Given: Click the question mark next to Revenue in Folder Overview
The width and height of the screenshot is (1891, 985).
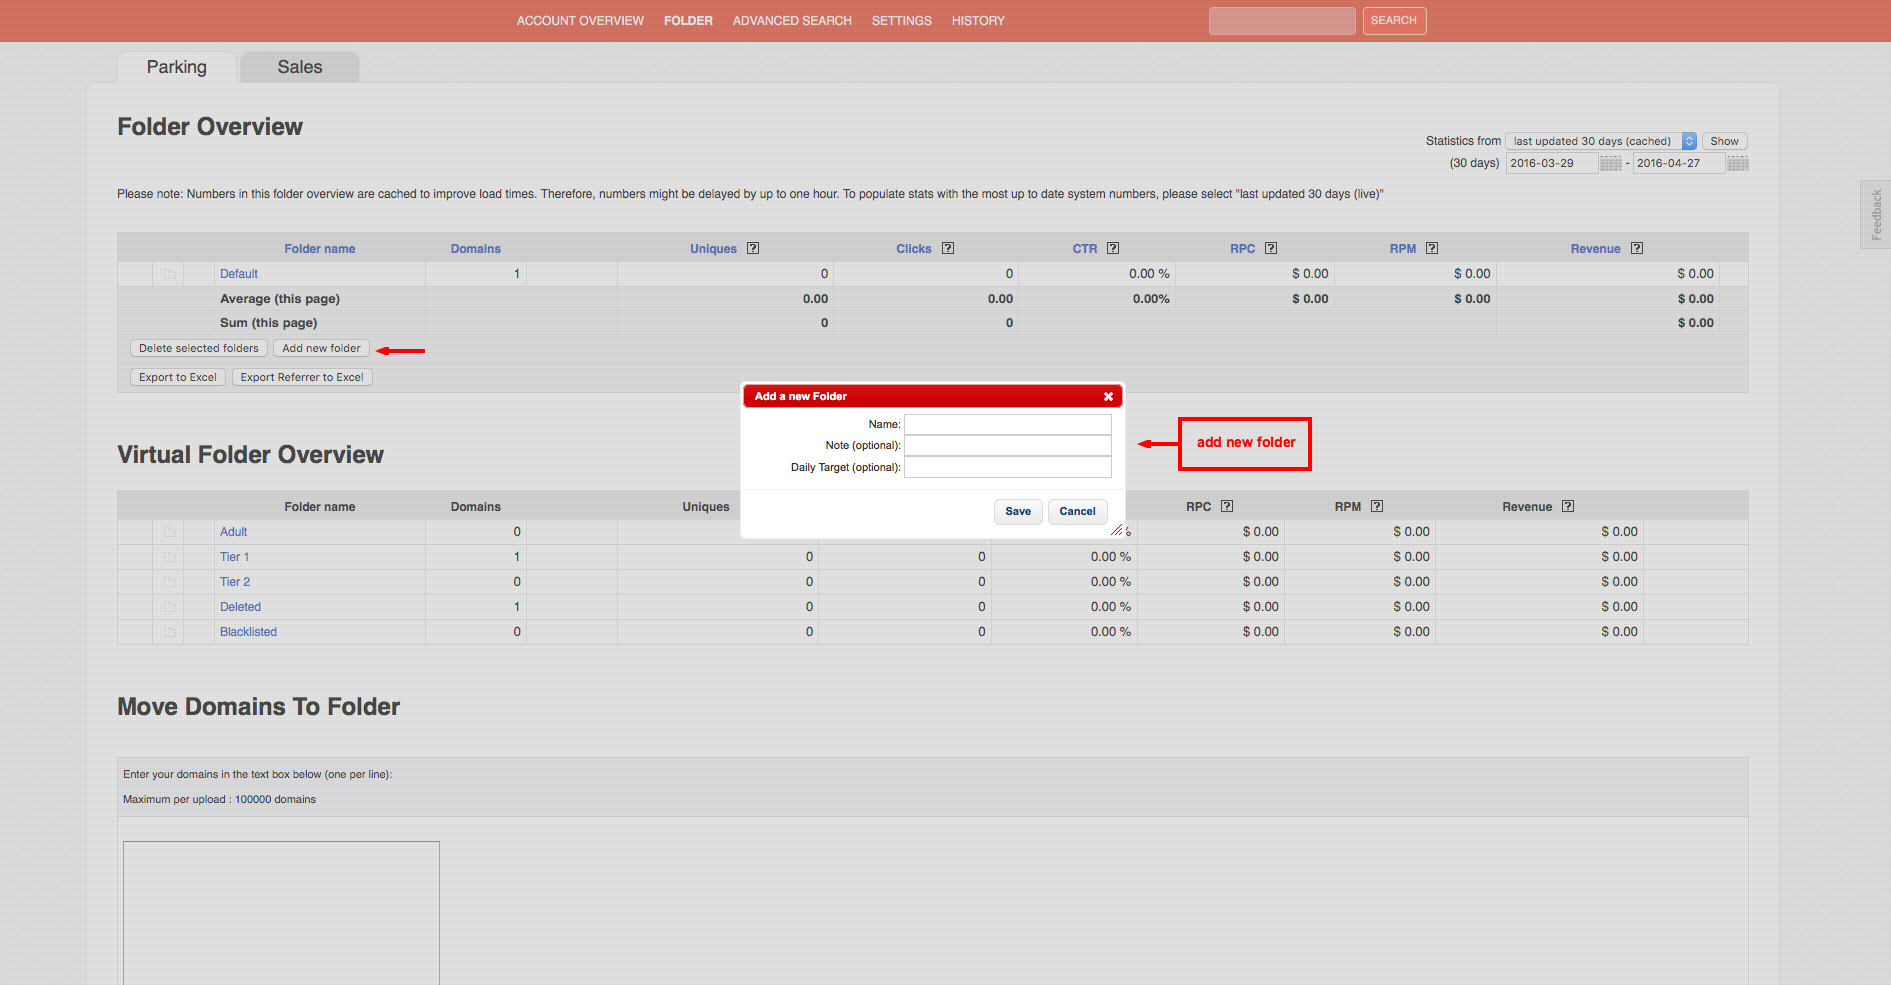Looking at the screenshot, I should click(x=1637, y=248).
